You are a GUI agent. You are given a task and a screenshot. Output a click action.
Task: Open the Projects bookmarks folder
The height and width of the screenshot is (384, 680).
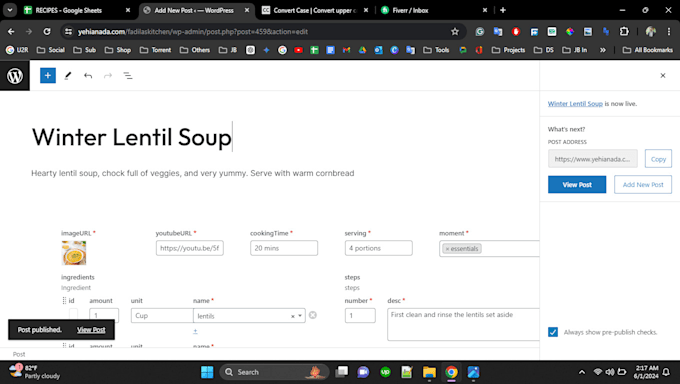tap(508, 50)
